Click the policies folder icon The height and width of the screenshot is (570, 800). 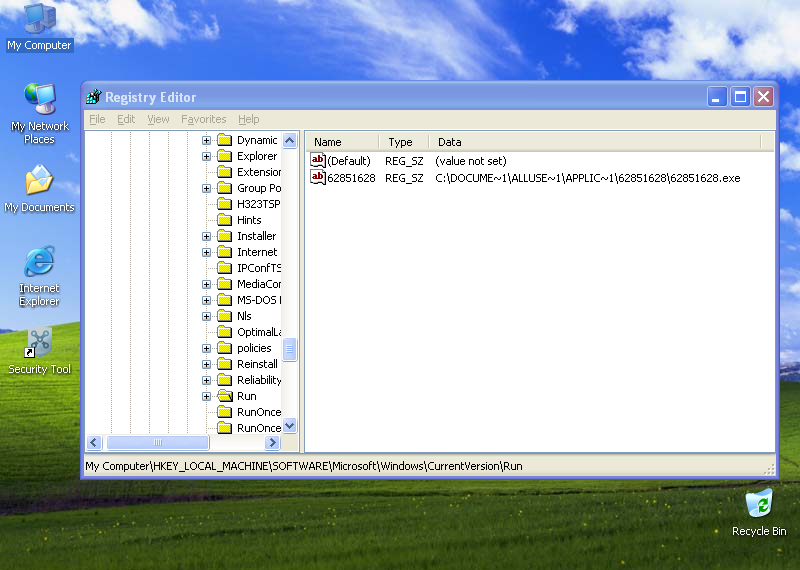pos(224,348)
